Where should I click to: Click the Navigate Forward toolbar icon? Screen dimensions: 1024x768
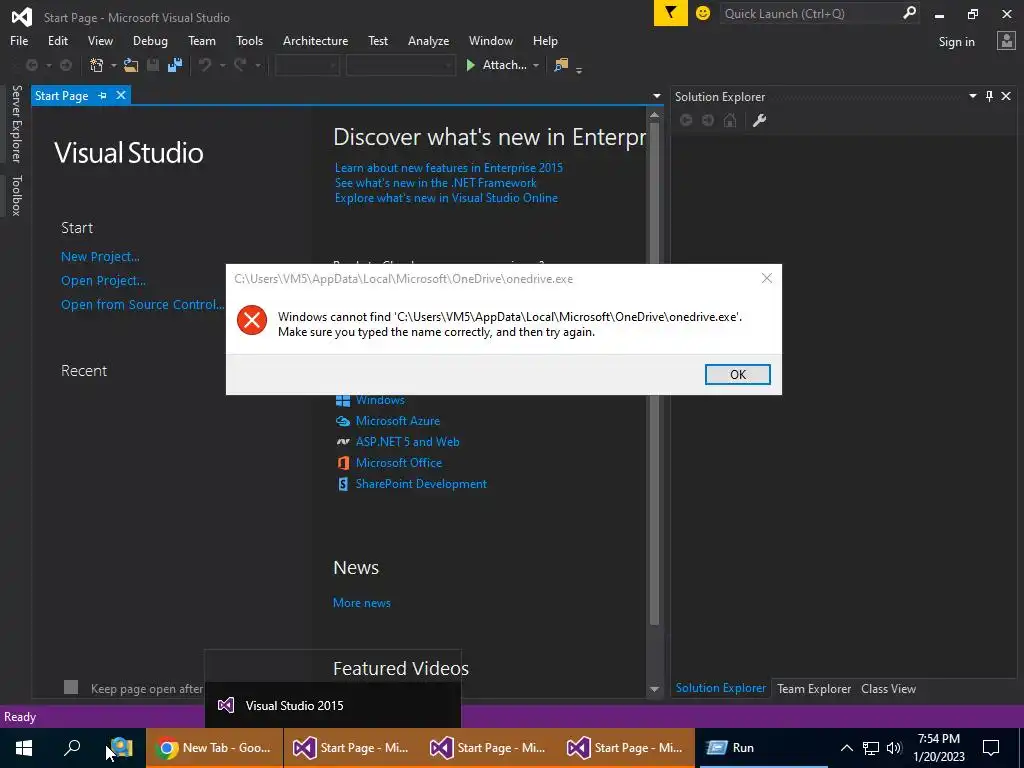click(x=66, y=65)
